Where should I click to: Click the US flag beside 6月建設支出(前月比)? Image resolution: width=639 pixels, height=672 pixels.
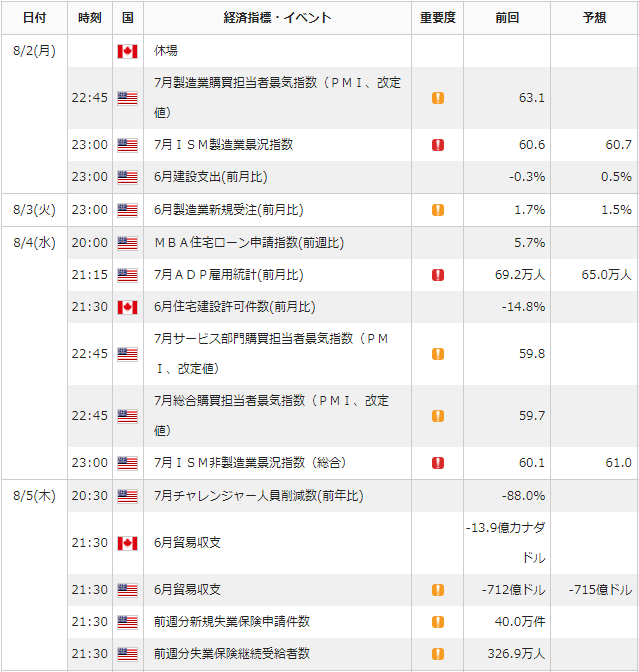[x=127, y=177]
